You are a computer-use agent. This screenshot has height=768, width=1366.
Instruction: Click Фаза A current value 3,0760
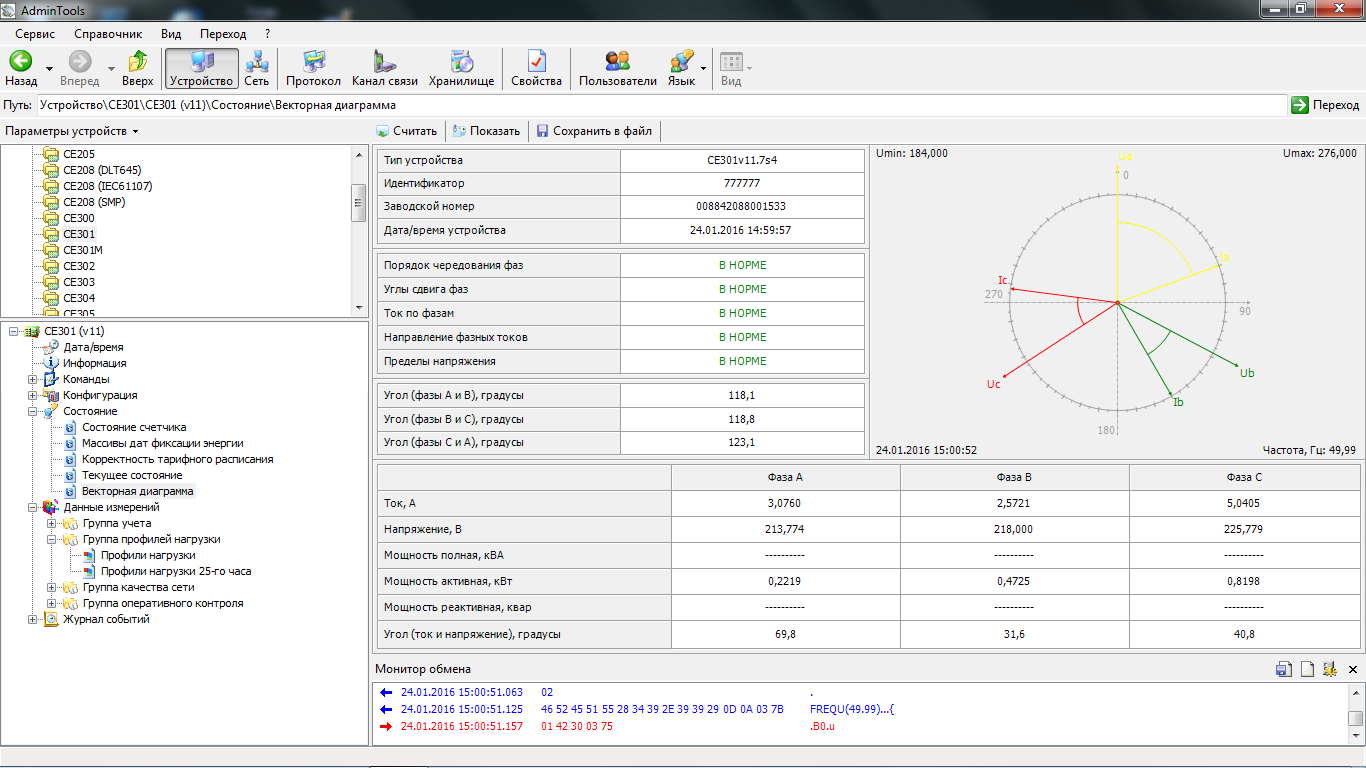pos(785,502)
